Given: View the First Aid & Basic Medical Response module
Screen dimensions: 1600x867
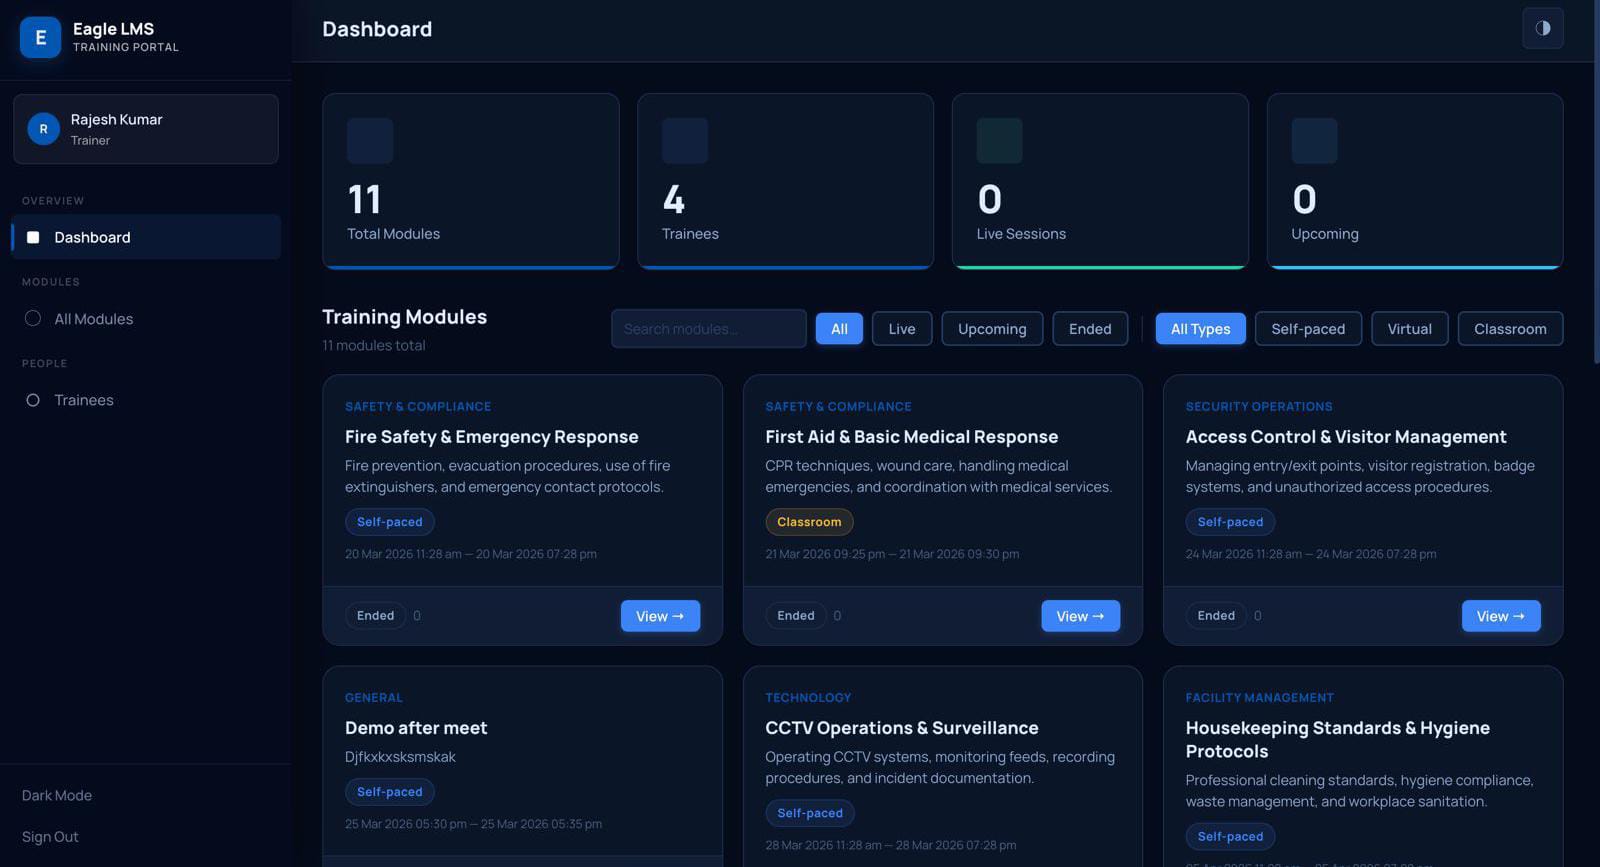Looking at the screenshot, I should [1081, 616].
